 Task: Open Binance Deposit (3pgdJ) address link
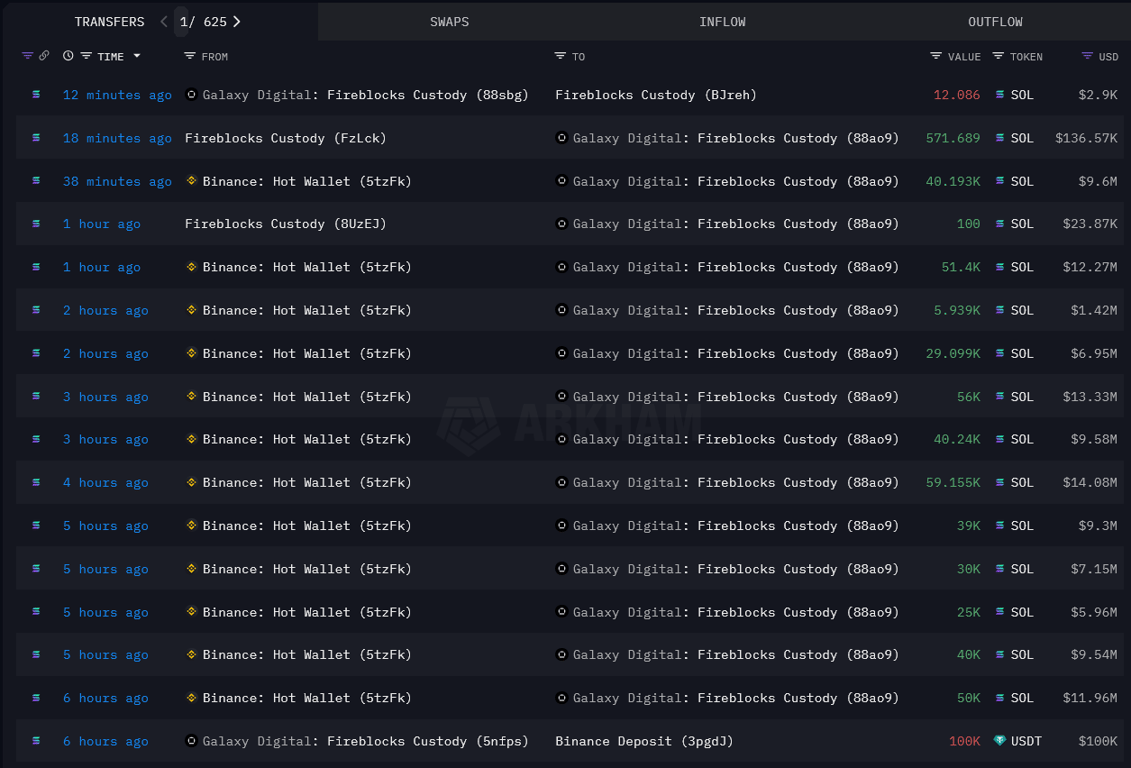click(x=644, y=741)
